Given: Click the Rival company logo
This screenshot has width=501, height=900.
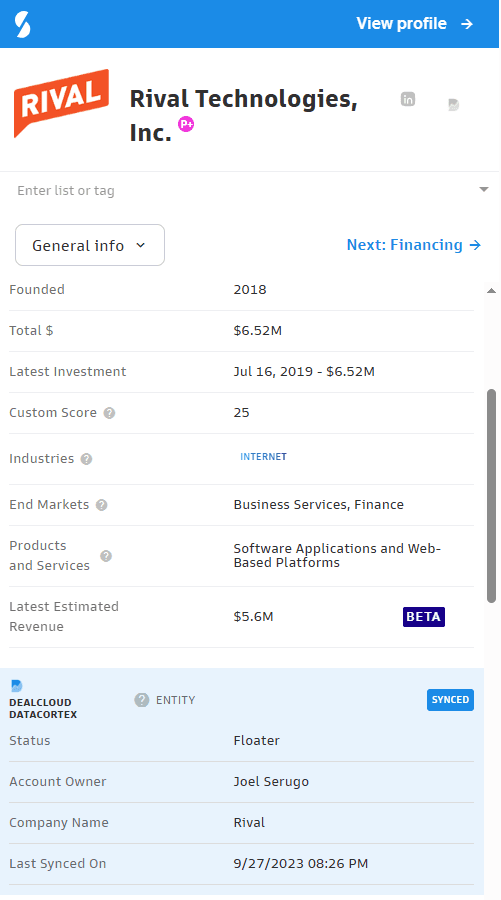Looking at the screenshot, I should (x=61, y=103).
